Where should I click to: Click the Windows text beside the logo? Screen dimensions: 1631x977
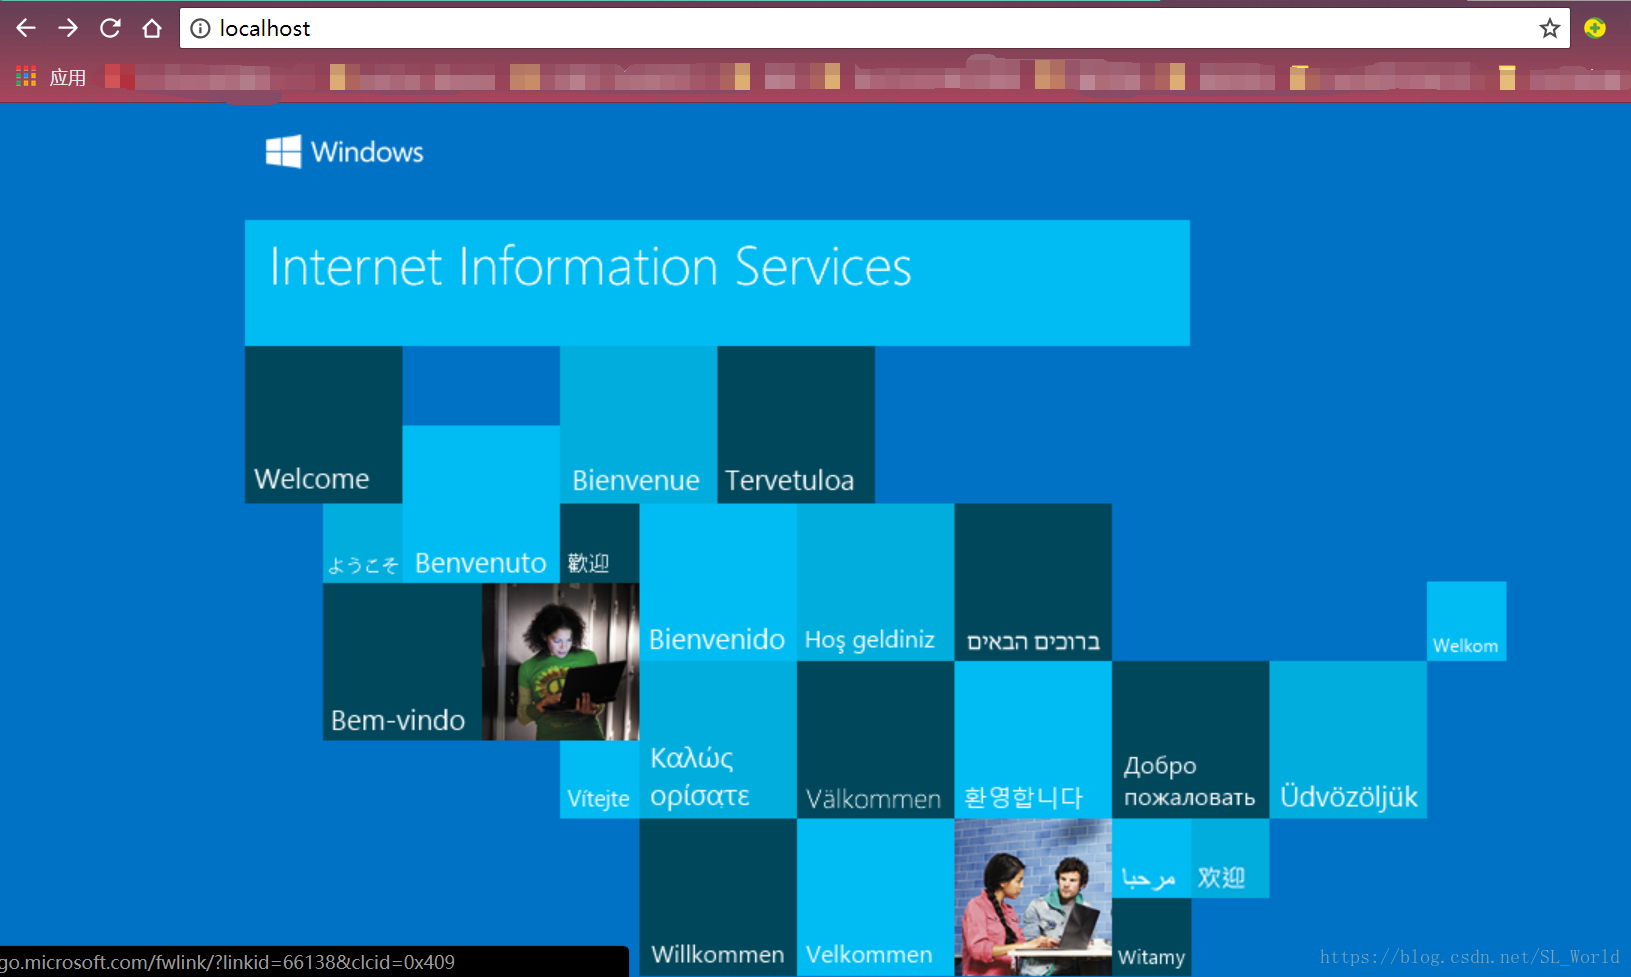[x=367, y=152]
